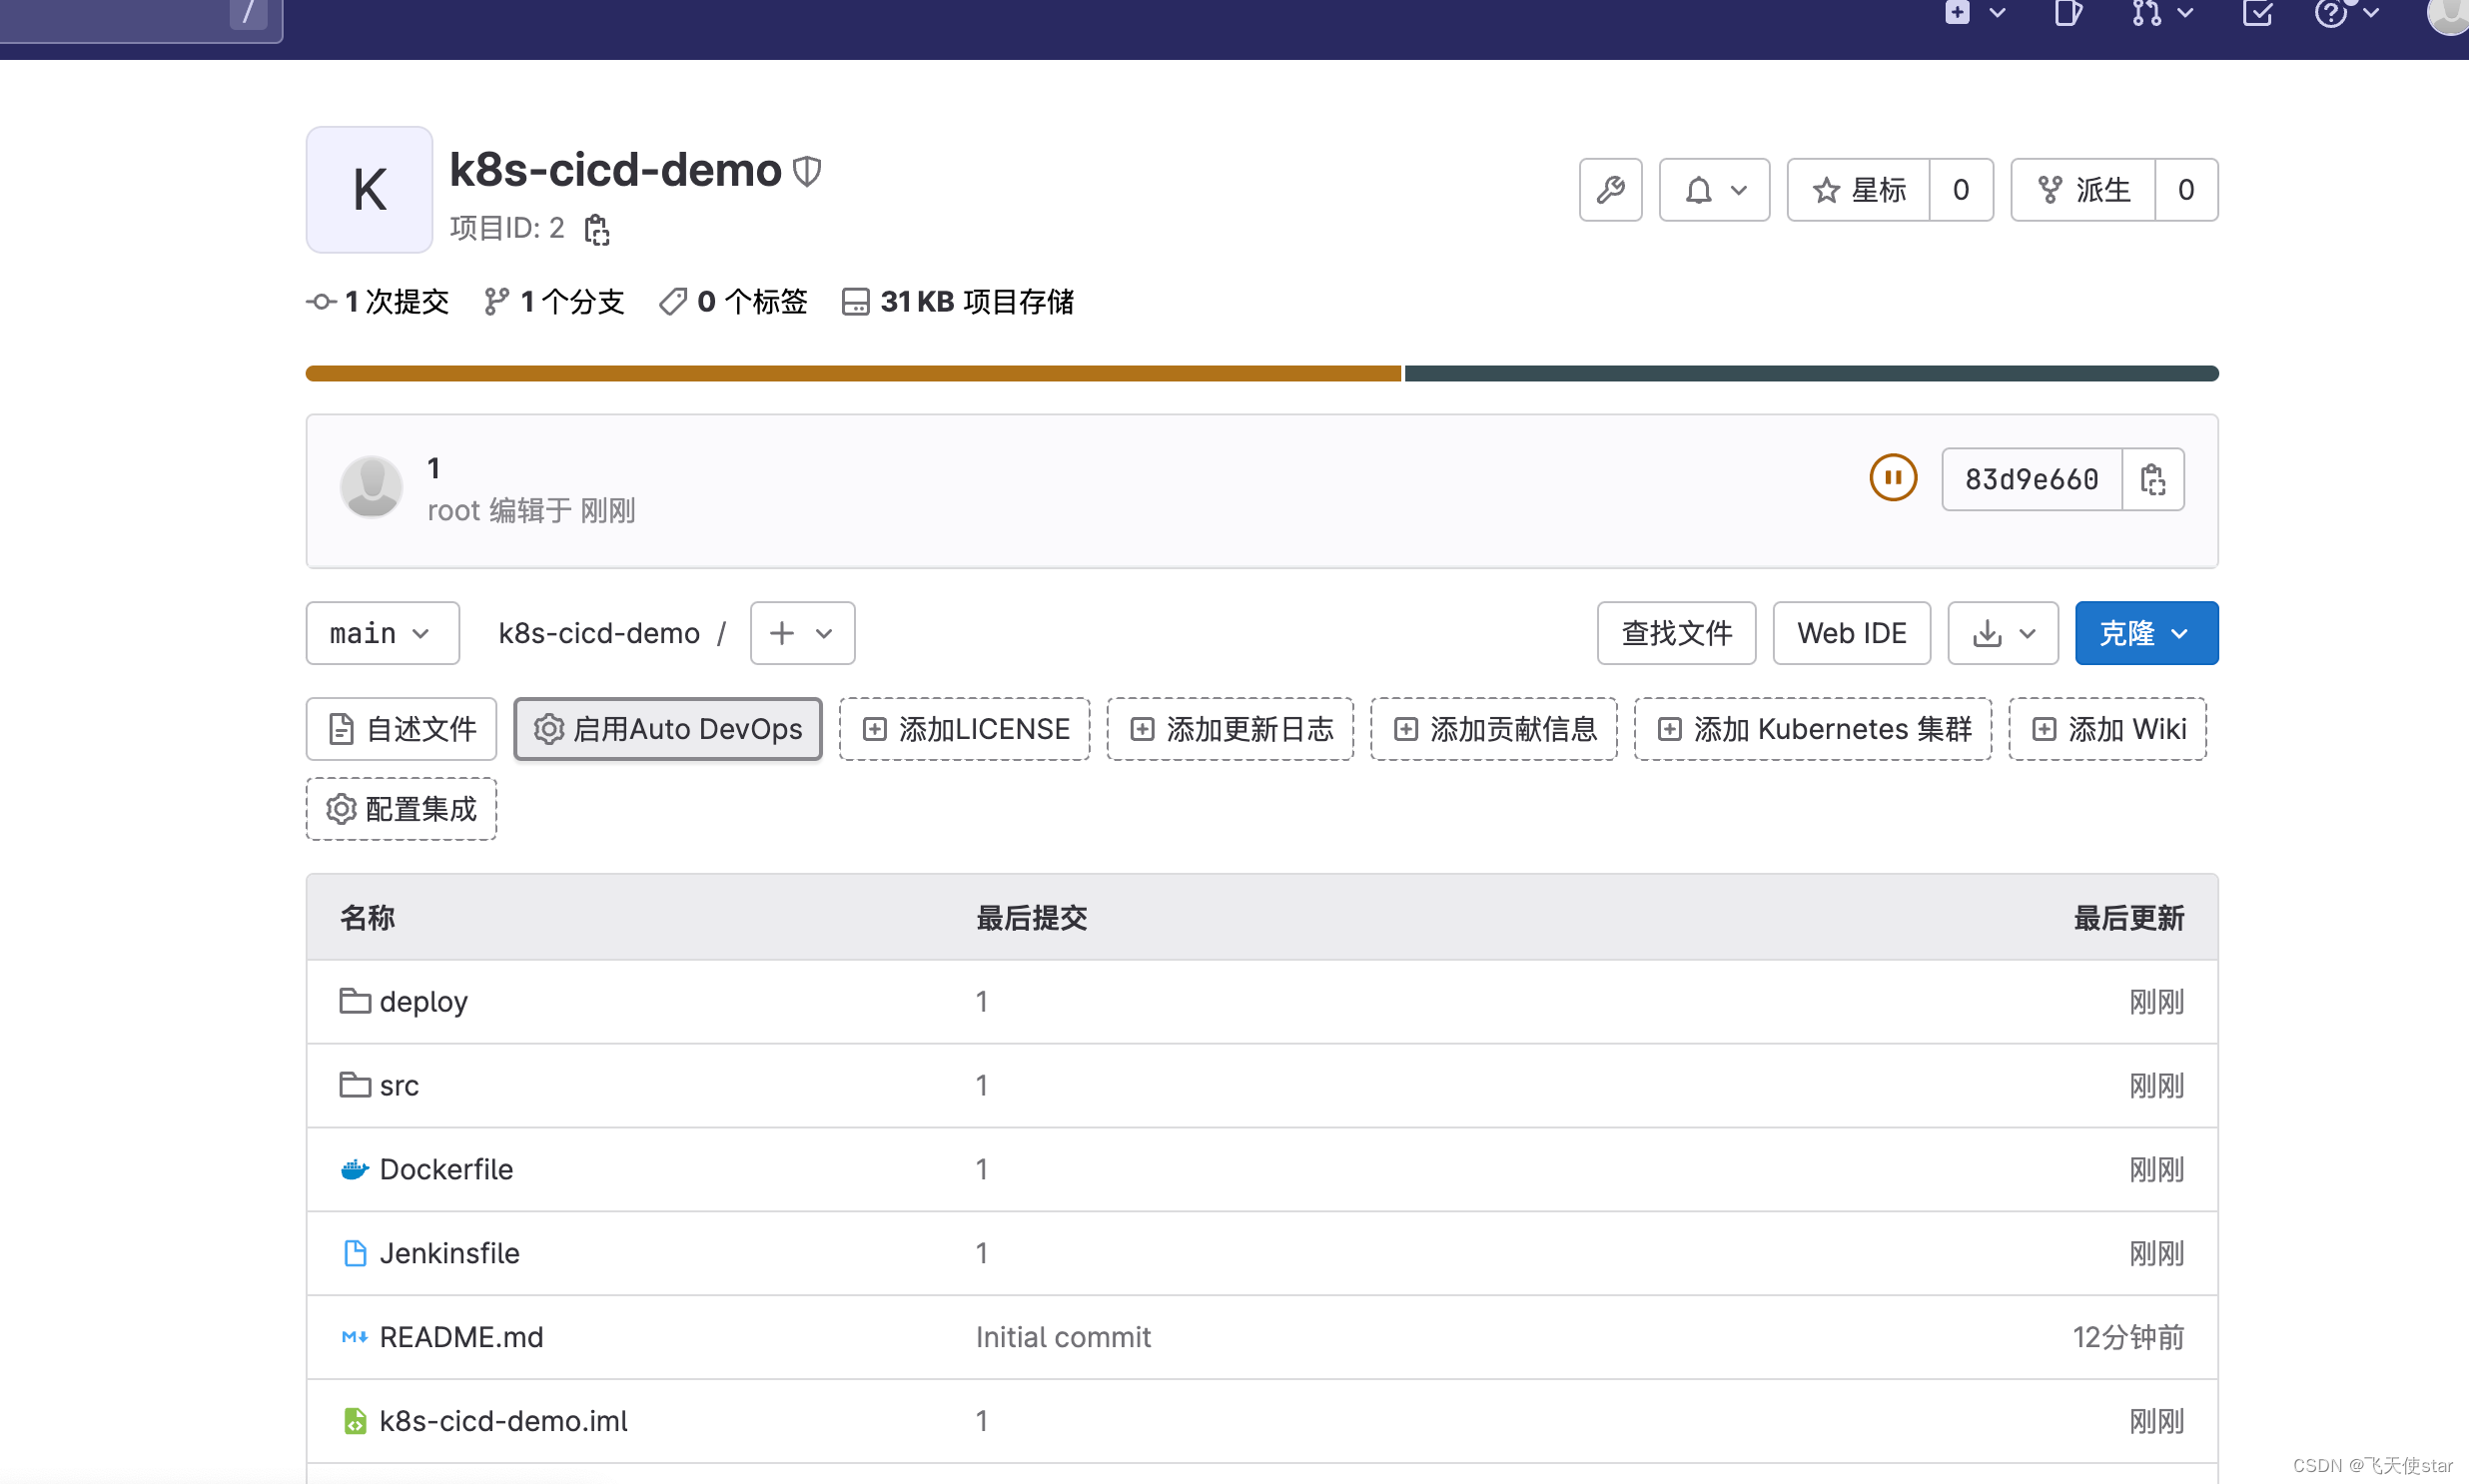The image size is (2469, 1484).
Task: Click the dark teal language bar segment
Action: [x=1811, y=373]
